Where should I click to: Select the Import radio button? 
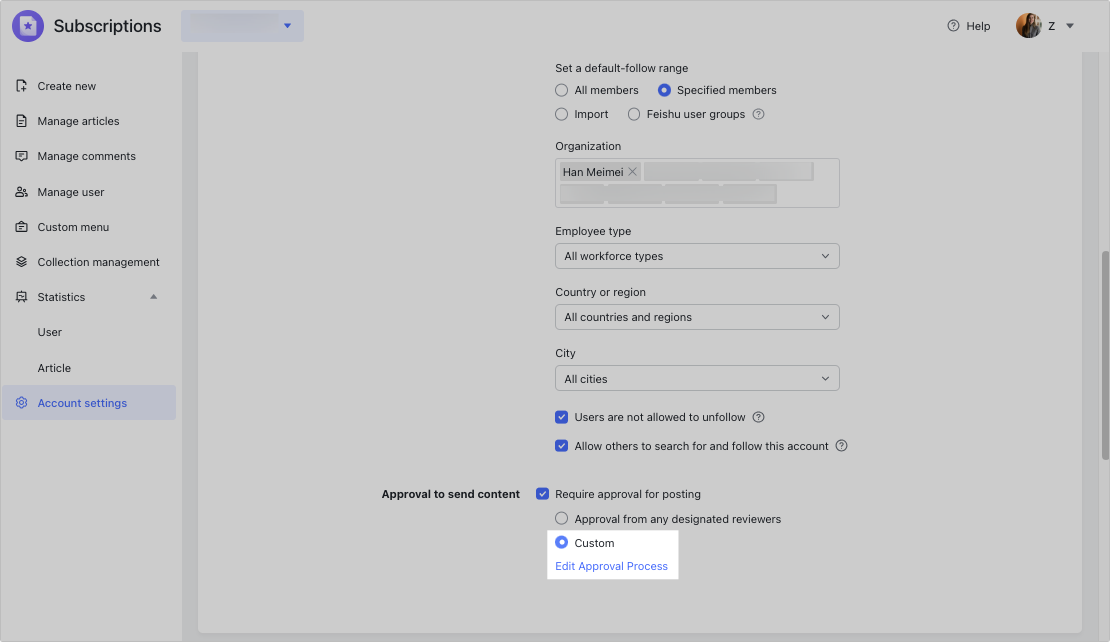[x=561, y=114]
